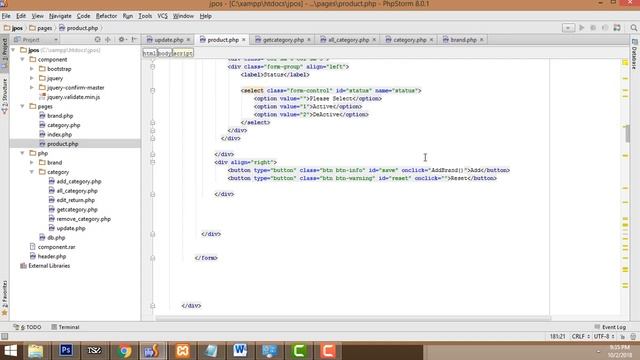Expand the brand folder
Image resolution: width=640 pixels, height=360 pixels.
click(32, 162)
